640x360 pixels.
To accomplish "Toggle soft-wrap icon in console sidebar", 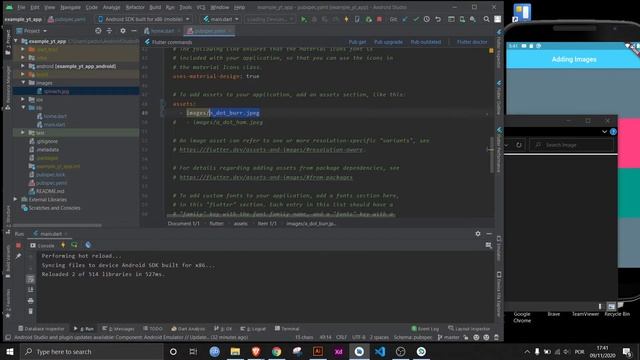I will click(x=31, y=279).
